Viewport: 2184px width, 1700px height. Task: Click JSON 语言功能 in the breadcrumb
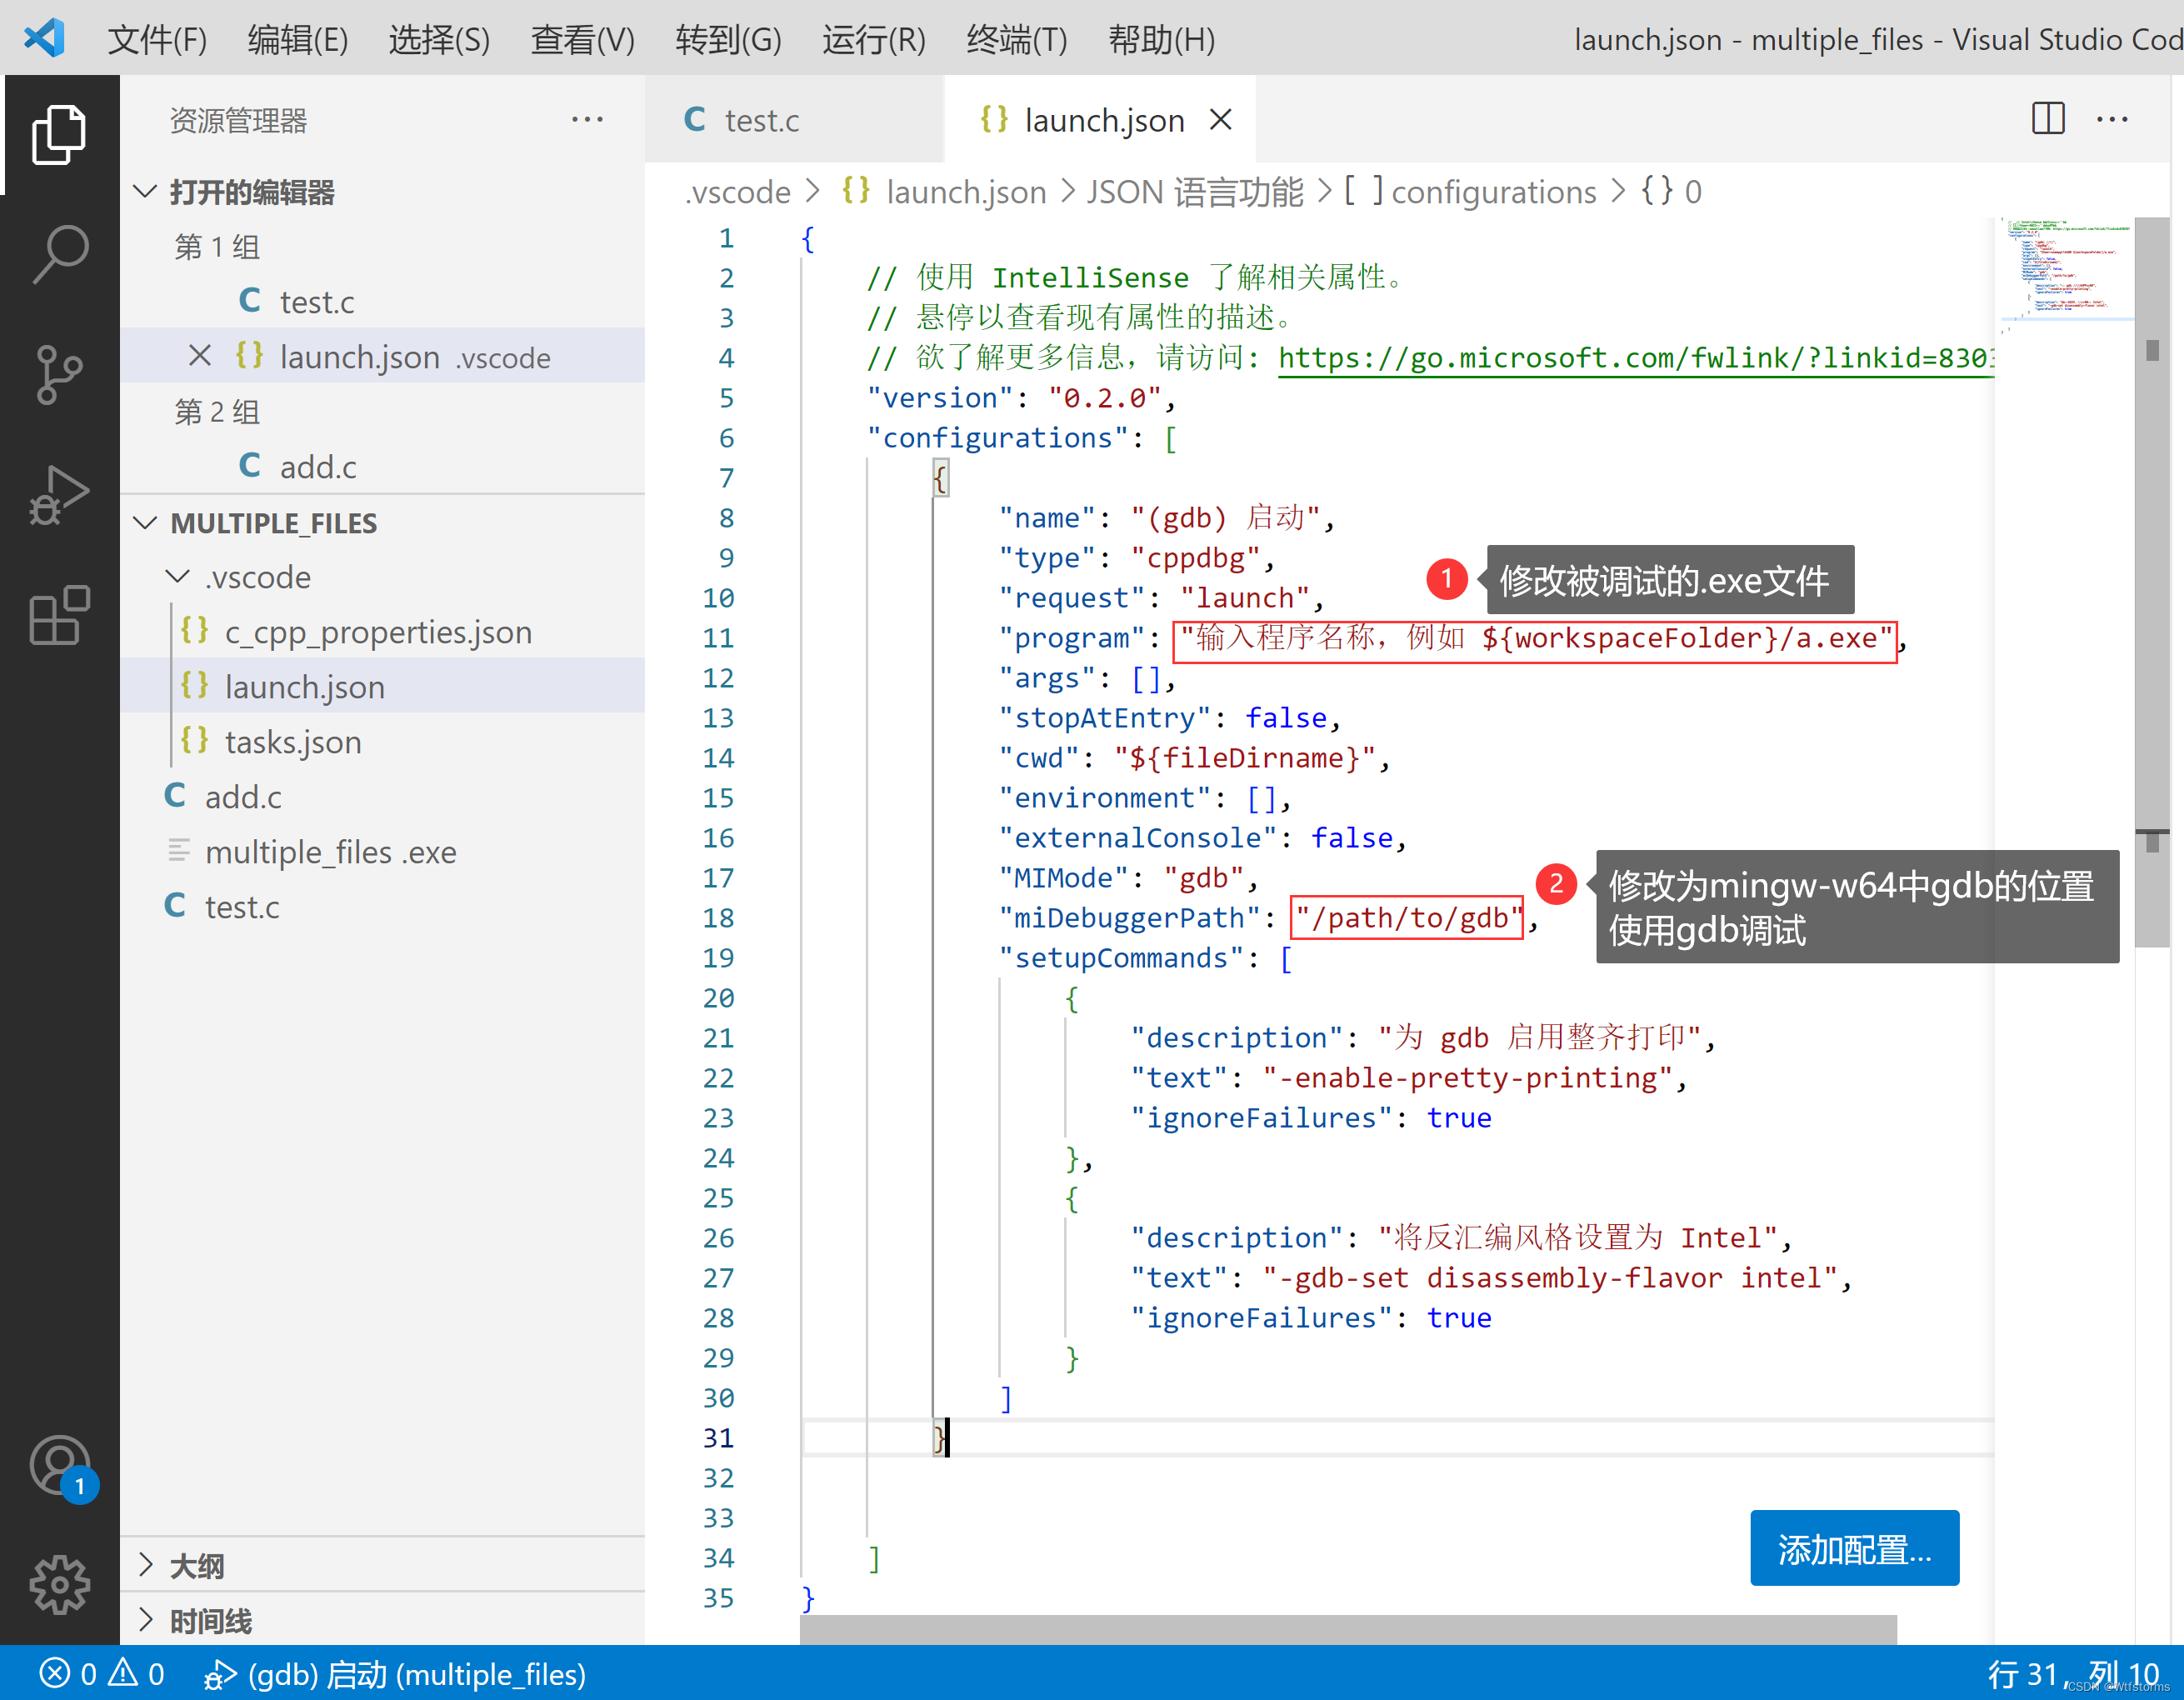[1195, 191]
